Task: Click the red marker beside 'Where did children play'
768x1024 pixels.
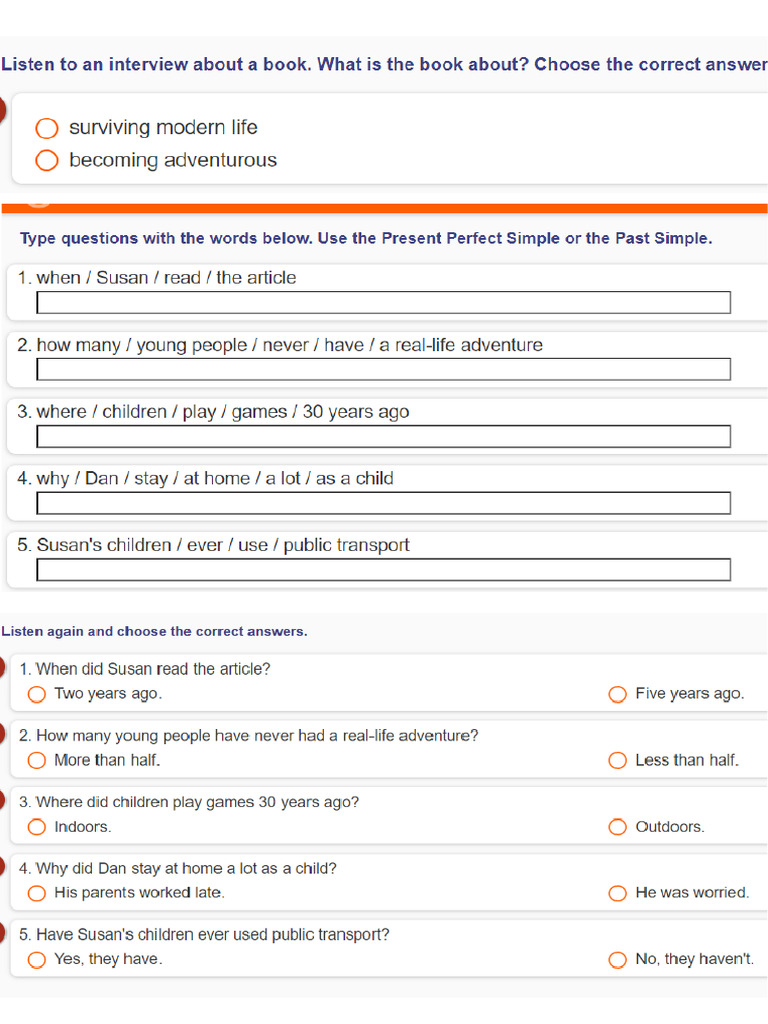Action: (x=3, y=801)
